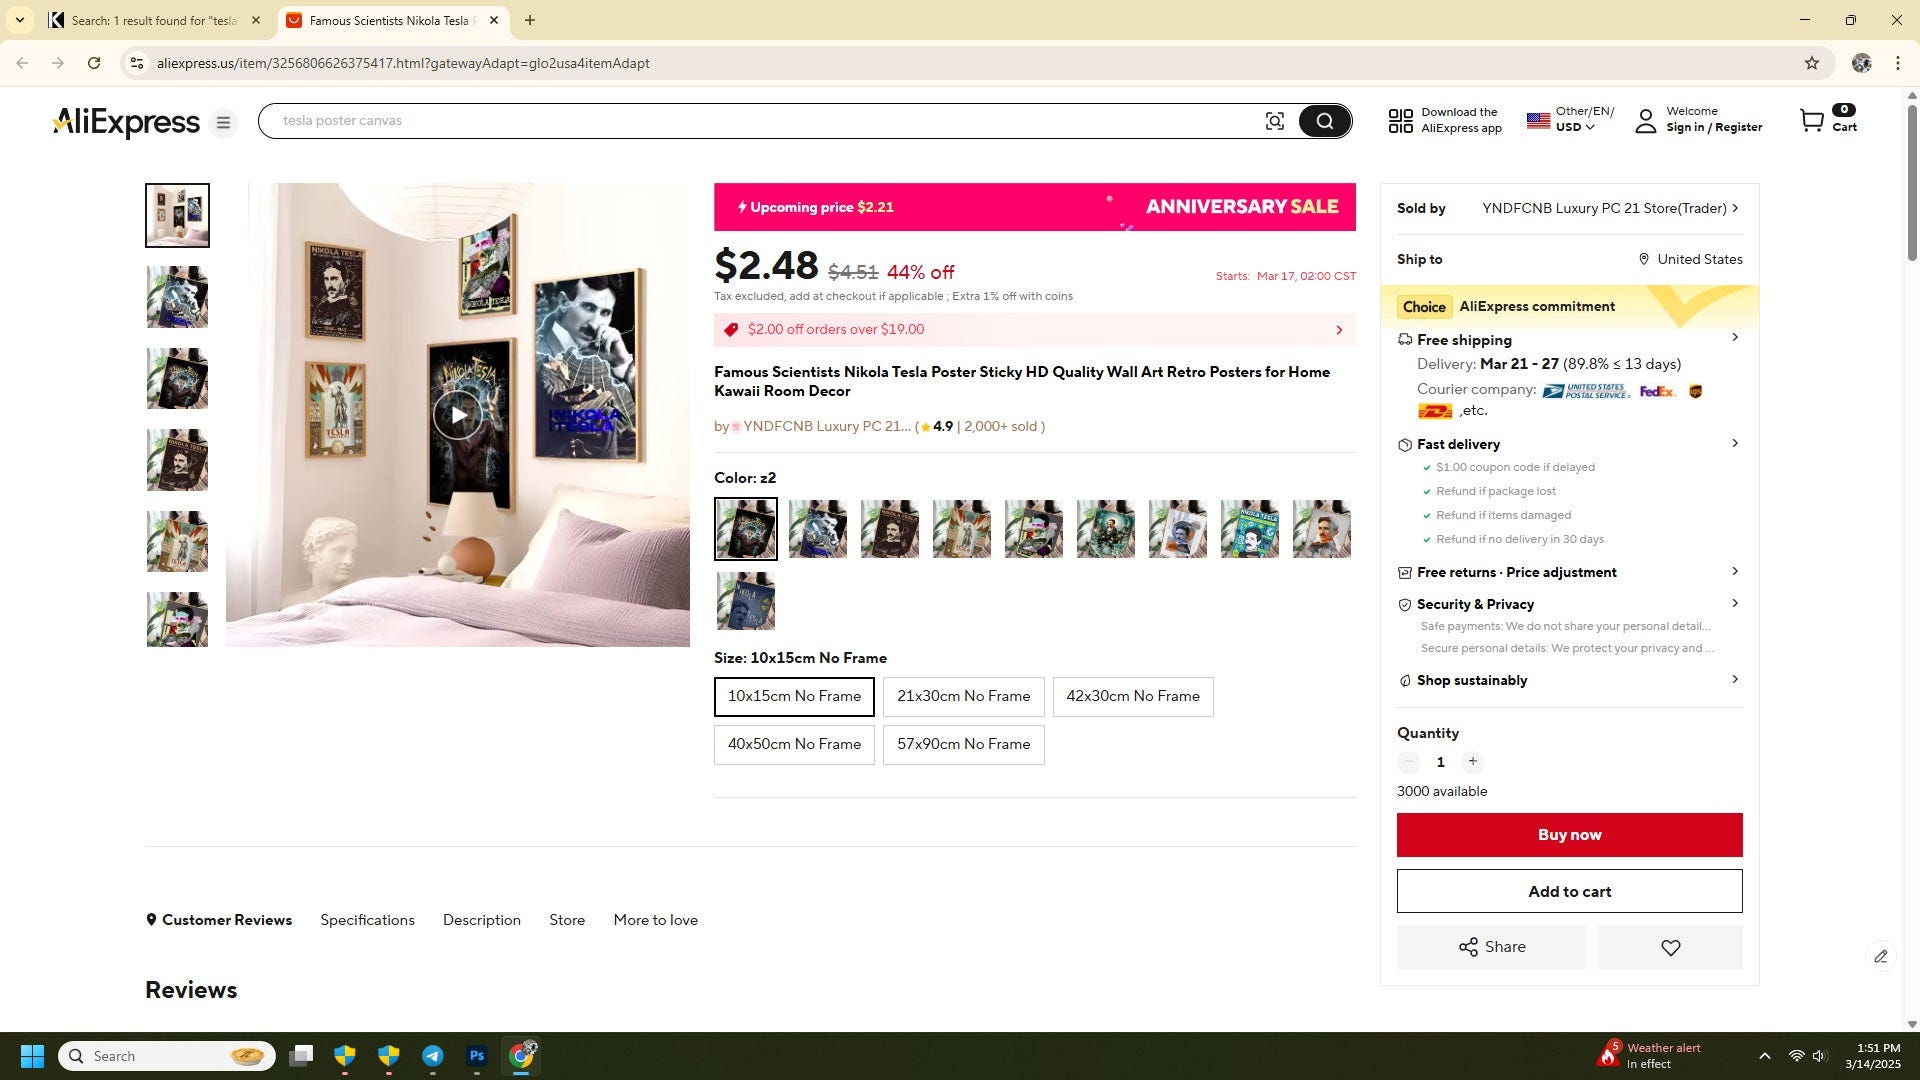Click the Share button icon

pos(1467,947)
